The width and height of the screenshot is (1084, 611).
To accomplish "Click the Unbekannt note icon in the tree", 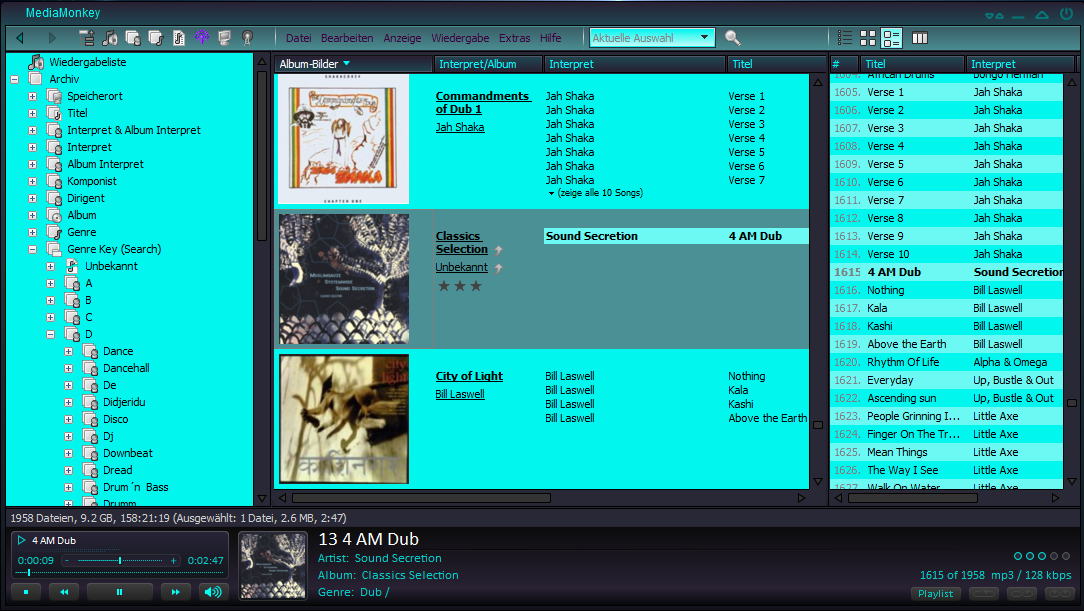I will pyautogui.click(x=72, y=266).
